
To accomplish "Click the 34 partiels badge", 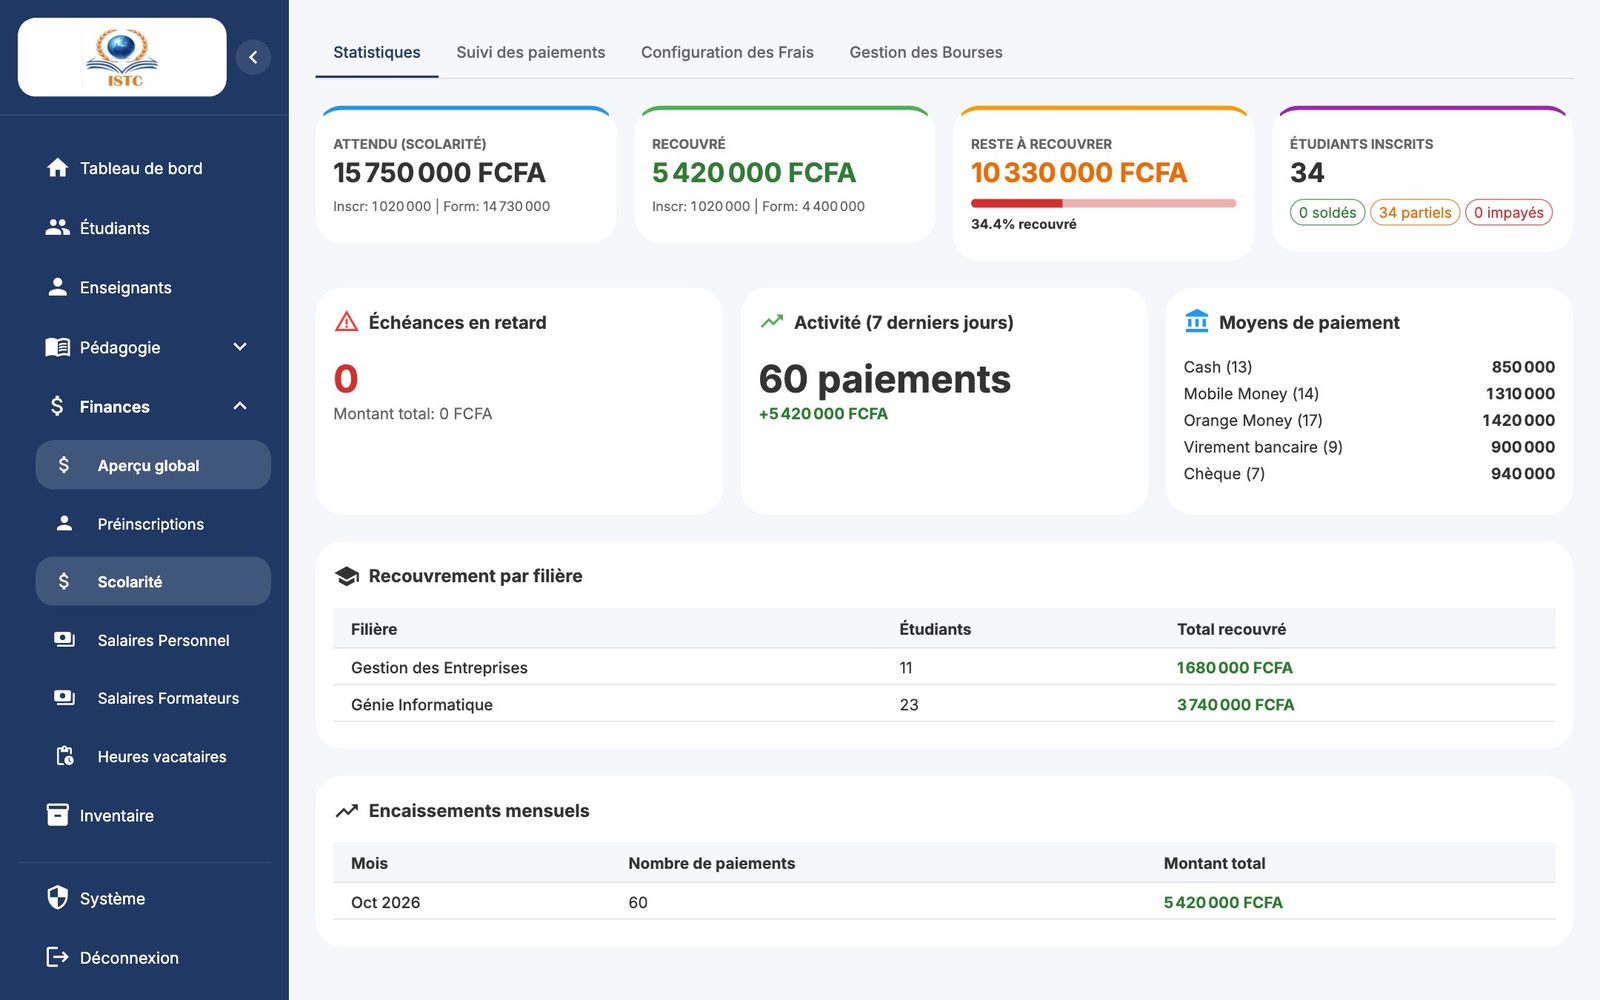I will click(1414, 212).
